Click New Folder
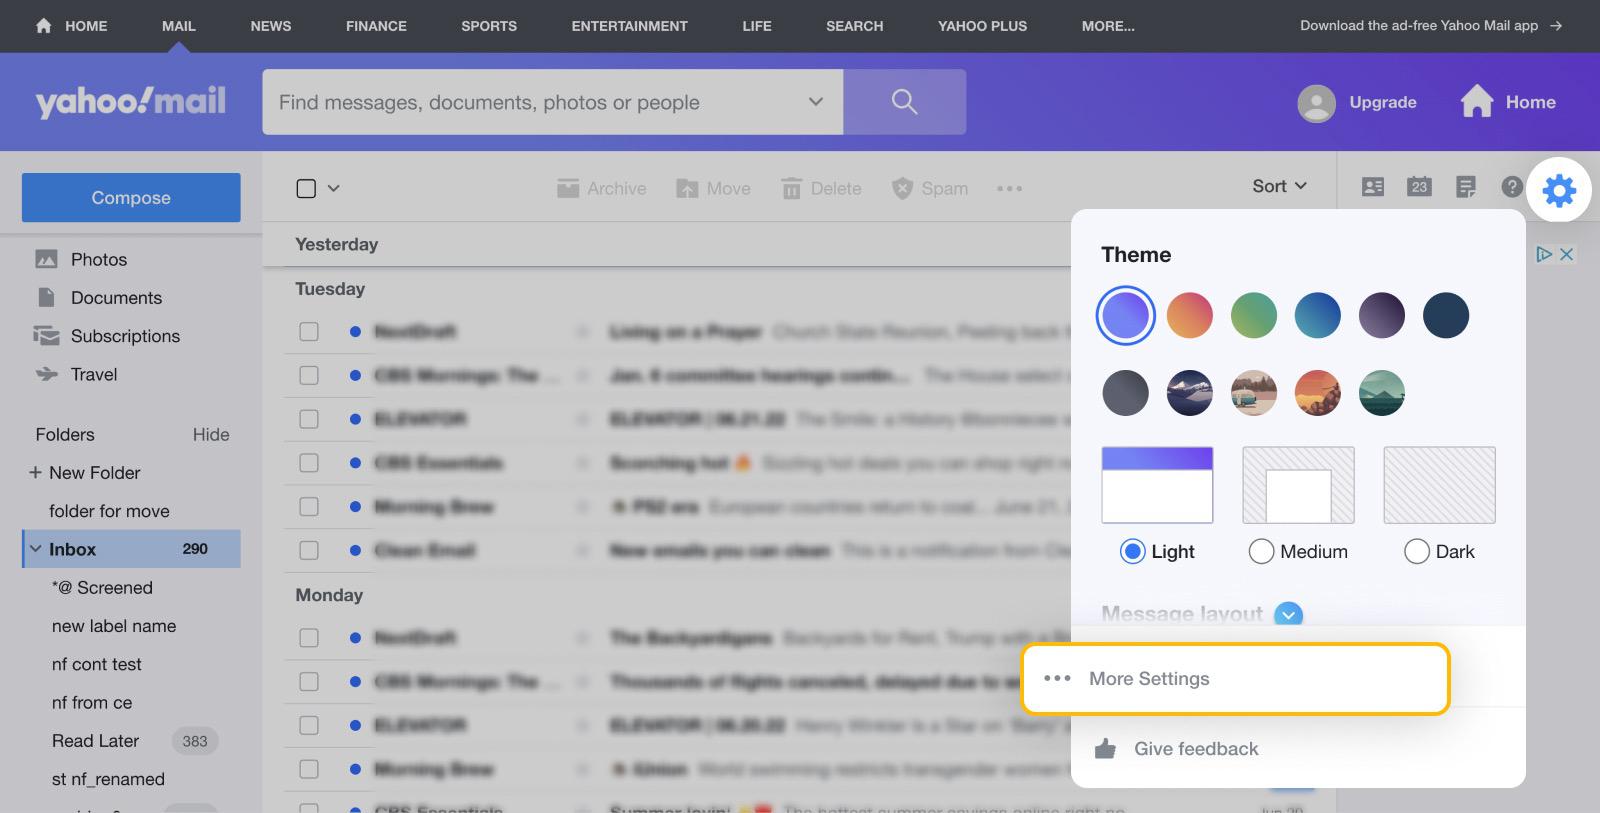Screen dimensions: 1600x813 [95, 472]
